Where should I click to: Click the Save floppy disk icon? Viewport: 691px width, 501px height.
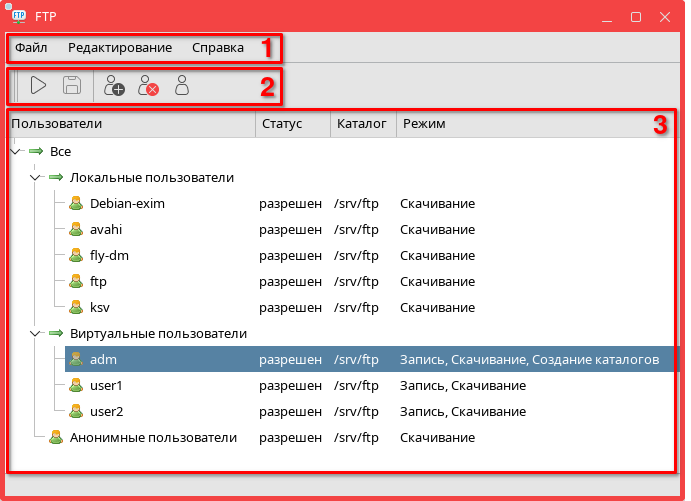(x=72, y=86)
